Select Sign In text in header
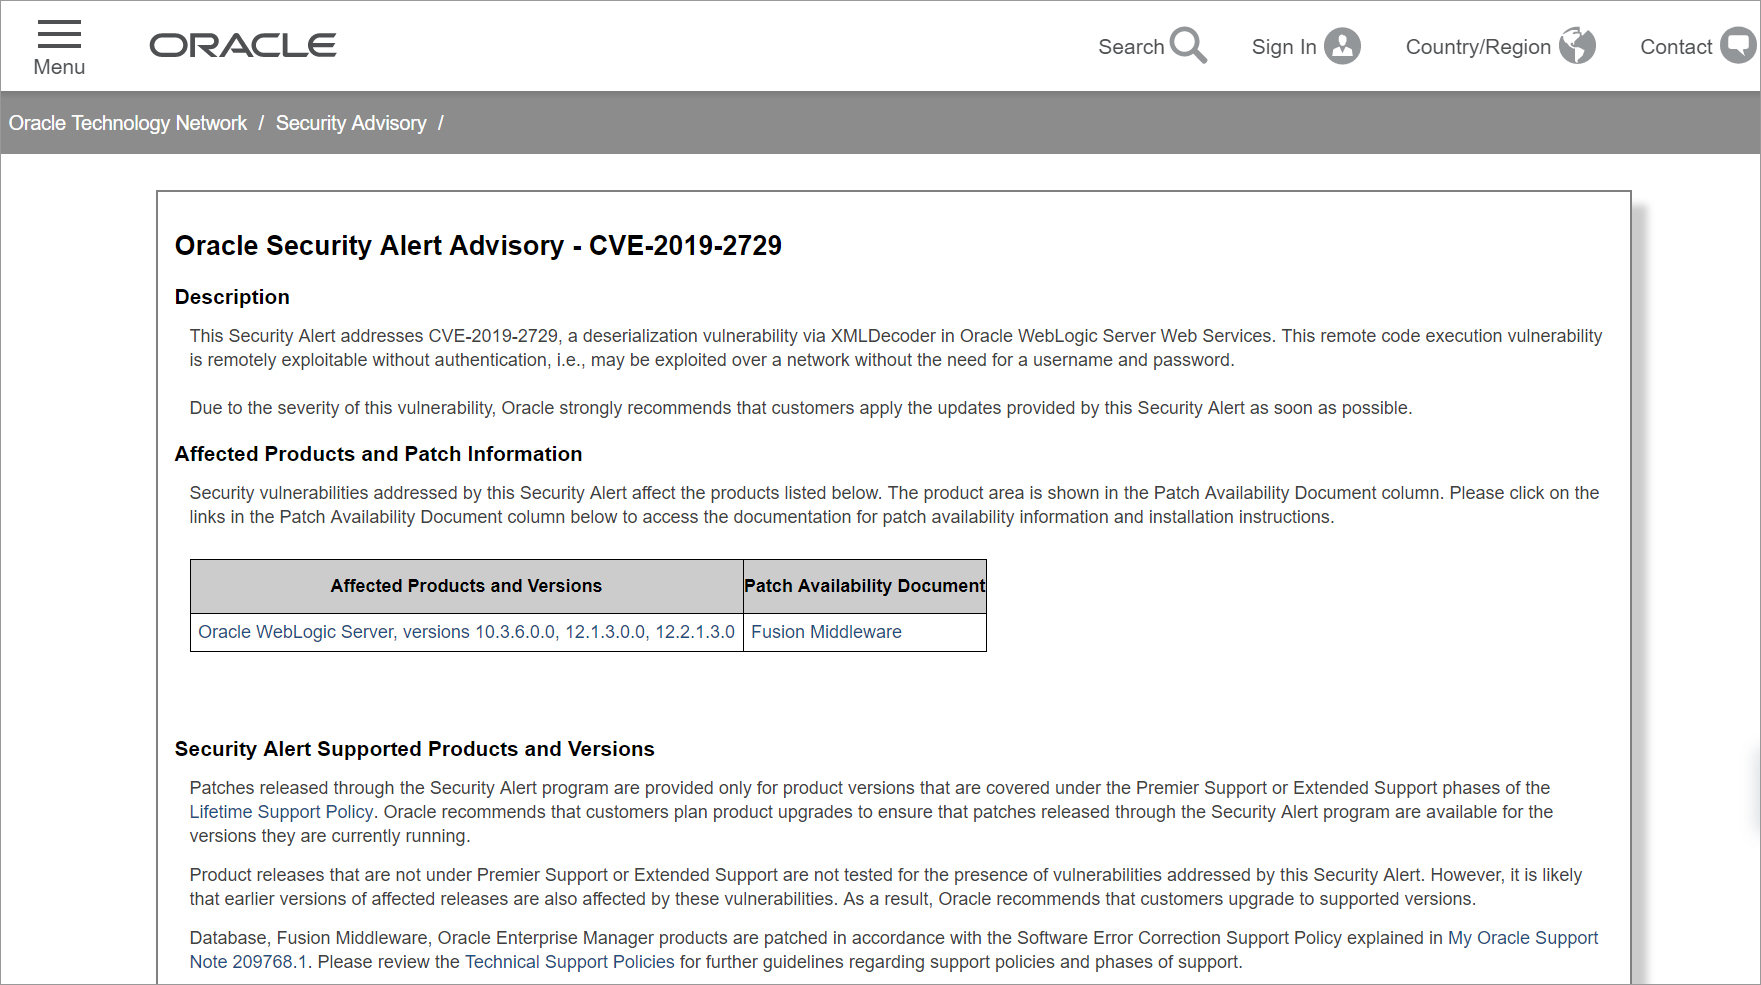The height and width of the screenshot is (985, 1761). click(1283, 47)
